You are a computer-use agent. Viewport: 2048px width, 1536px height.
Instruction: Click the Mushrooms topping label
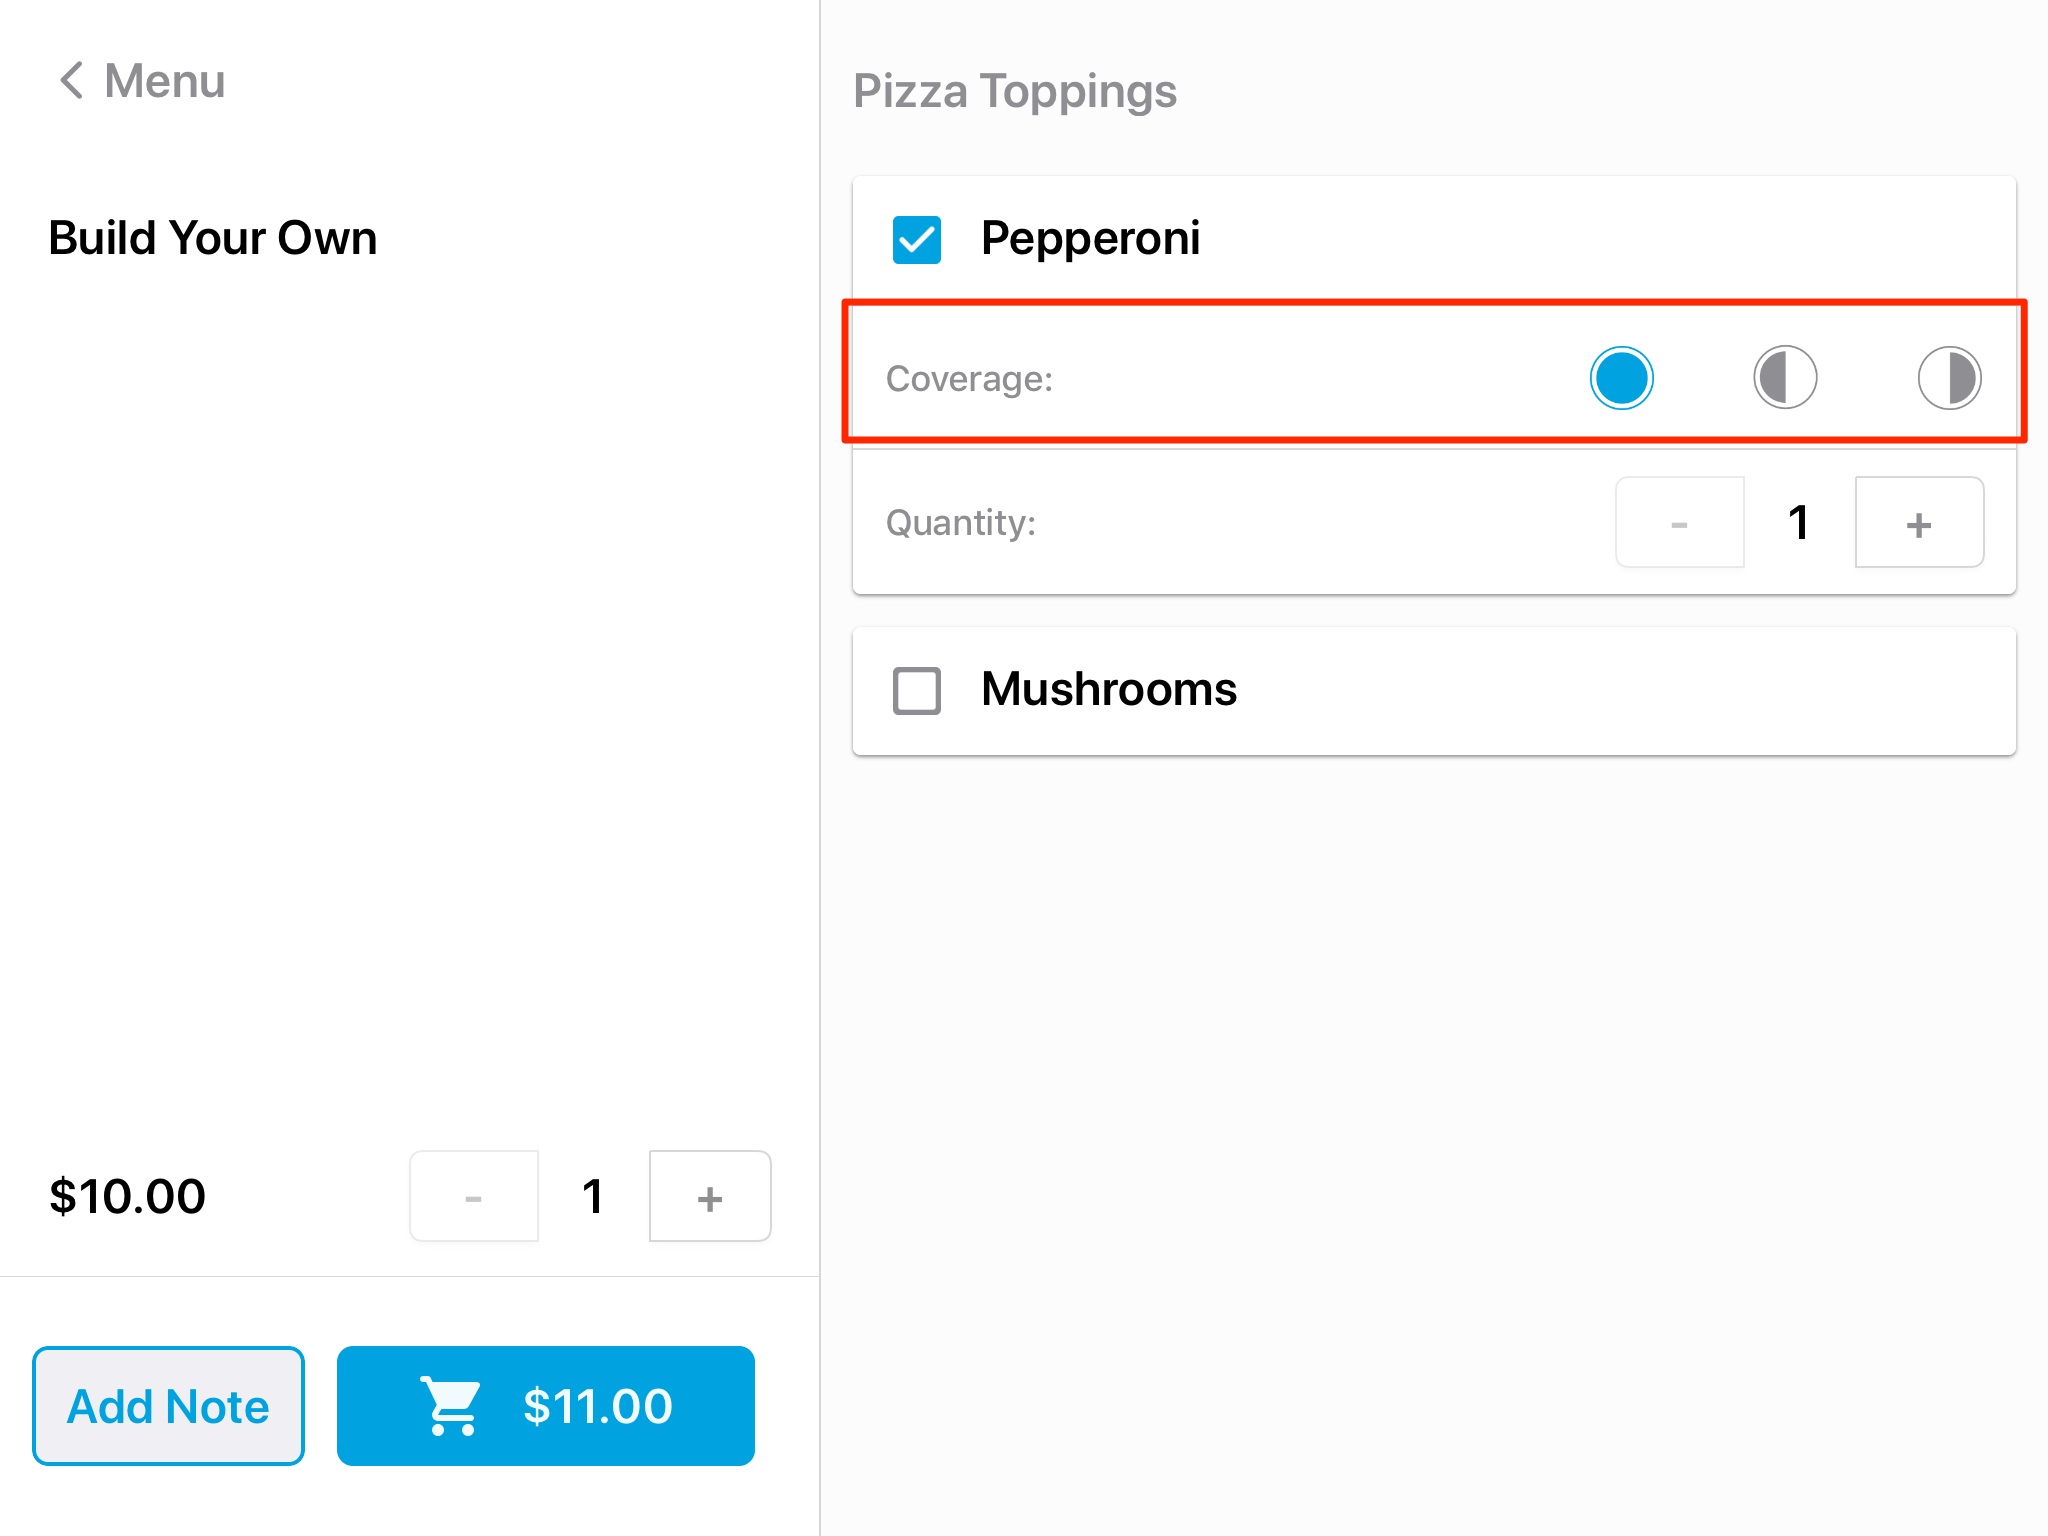pos(1109,690)
